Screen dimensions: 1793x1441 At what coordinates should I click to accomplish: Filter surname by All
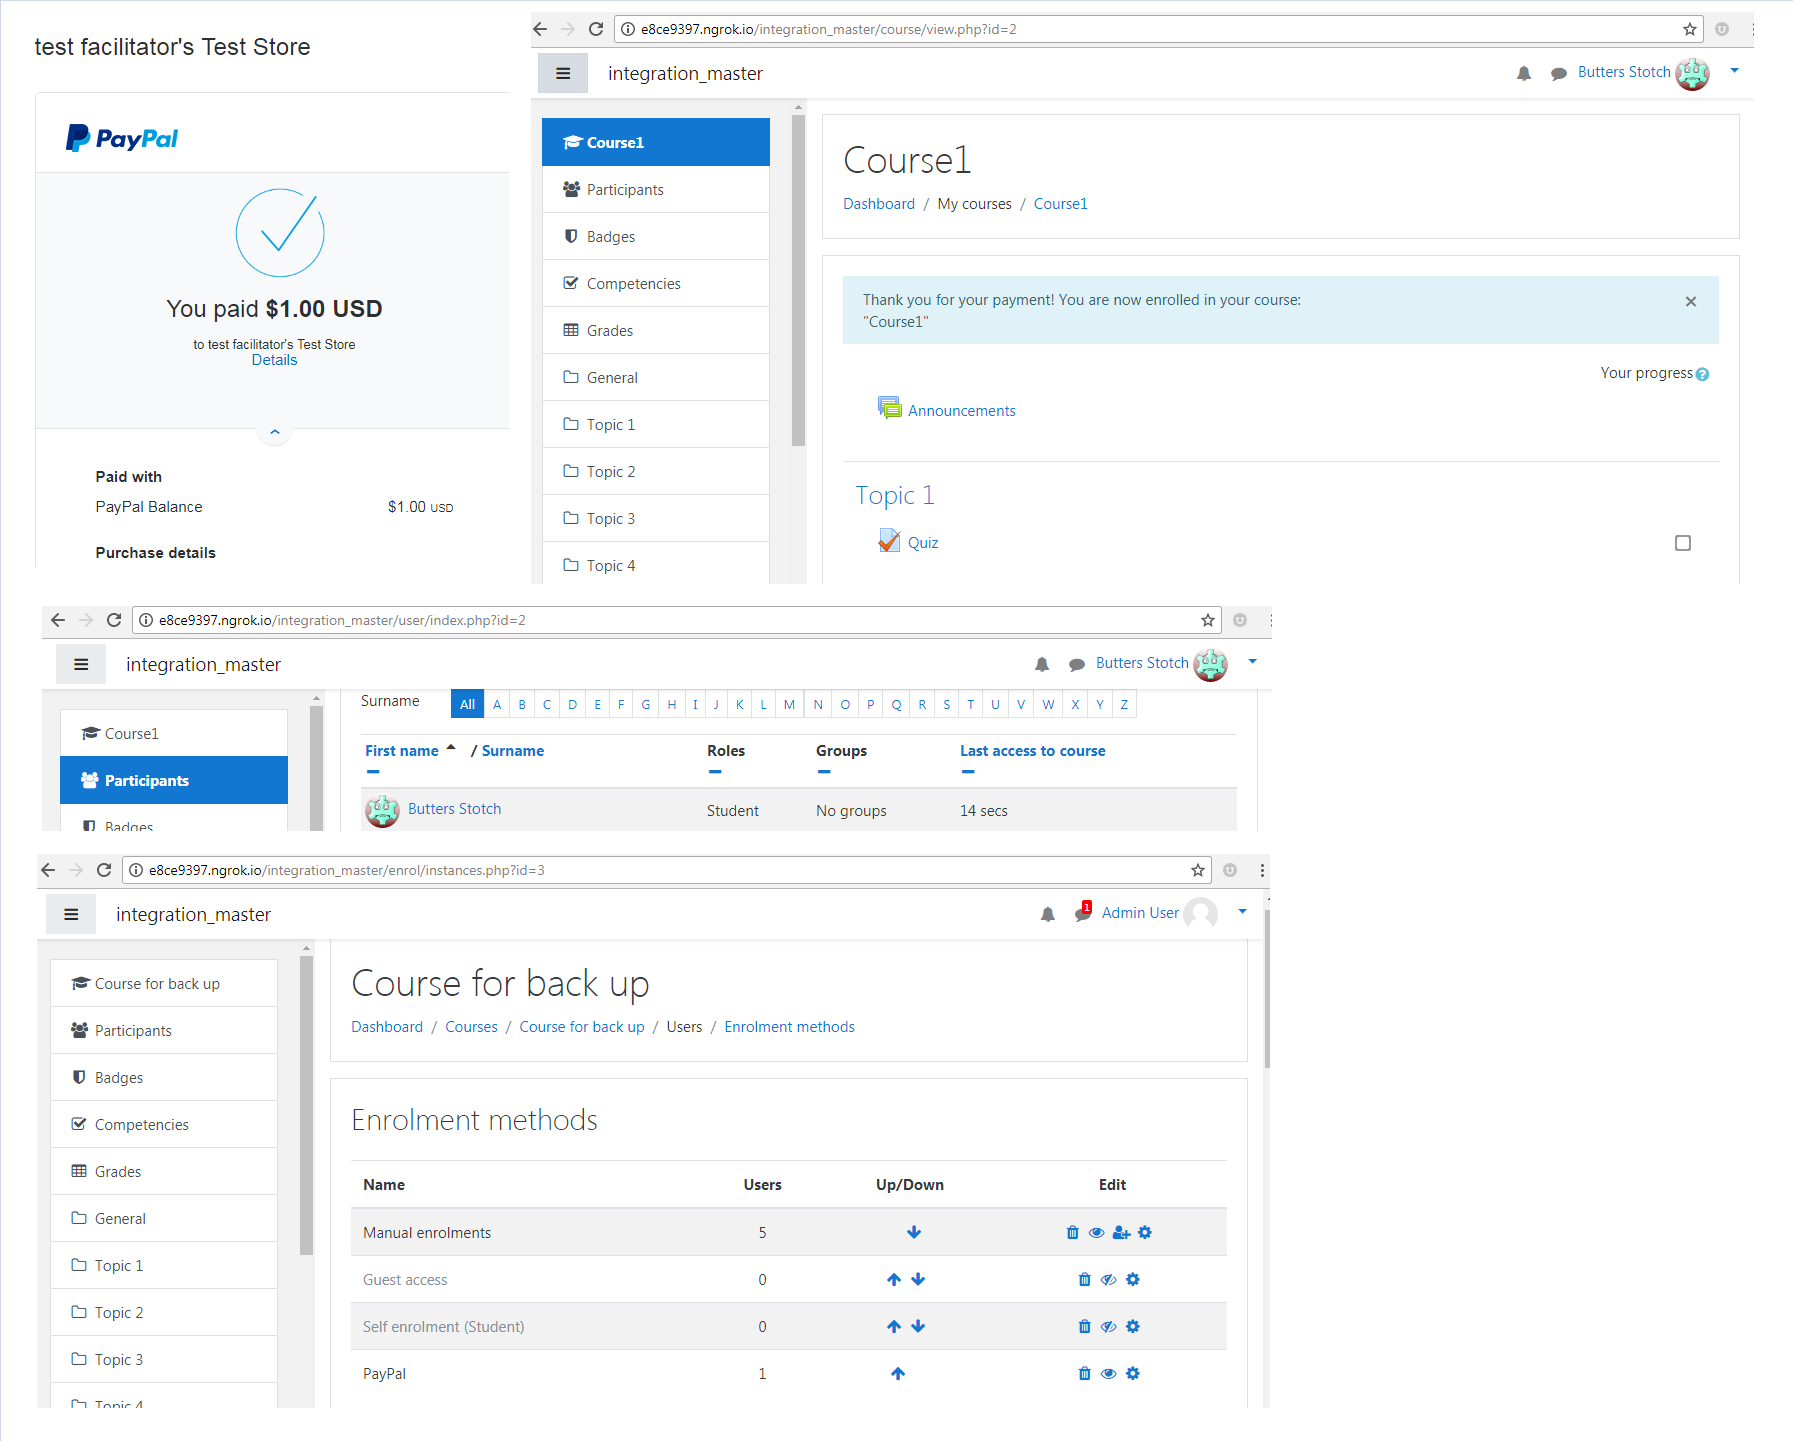click(x=467, y=704)
